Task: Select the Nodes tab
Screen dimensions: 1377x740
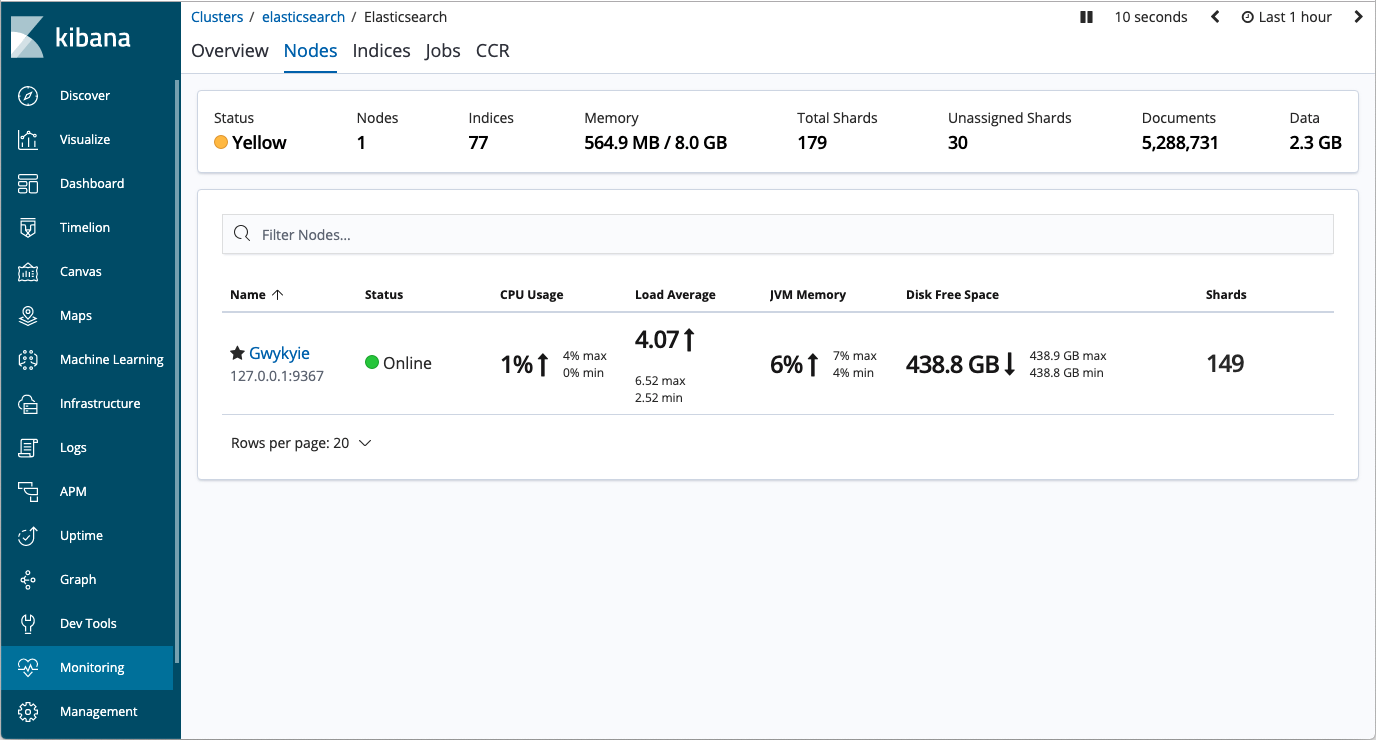Action: [x=311, y=51]
